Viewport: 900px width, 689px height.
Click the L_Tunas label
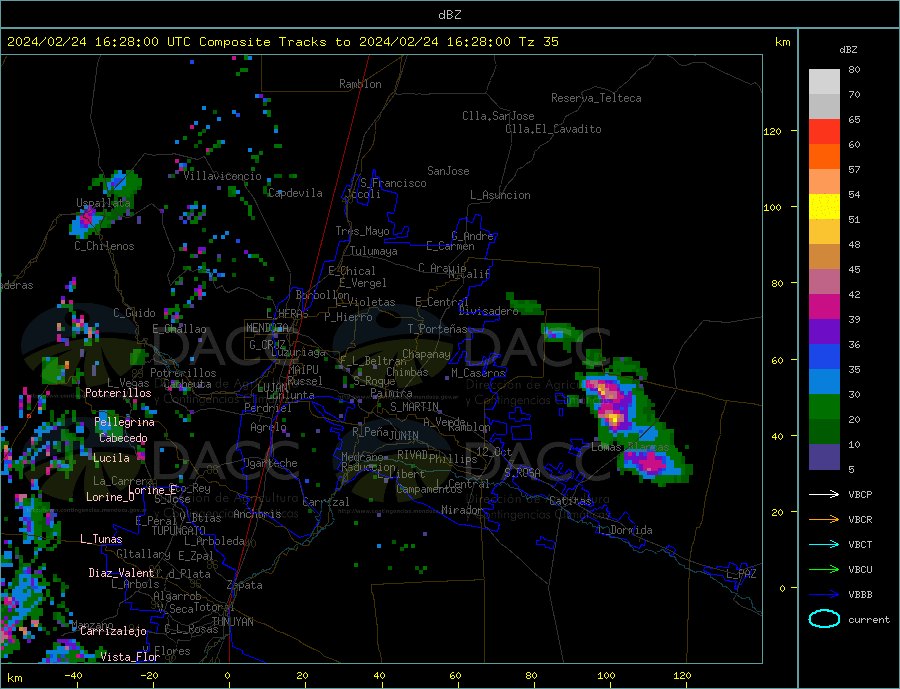click(101, 539)
